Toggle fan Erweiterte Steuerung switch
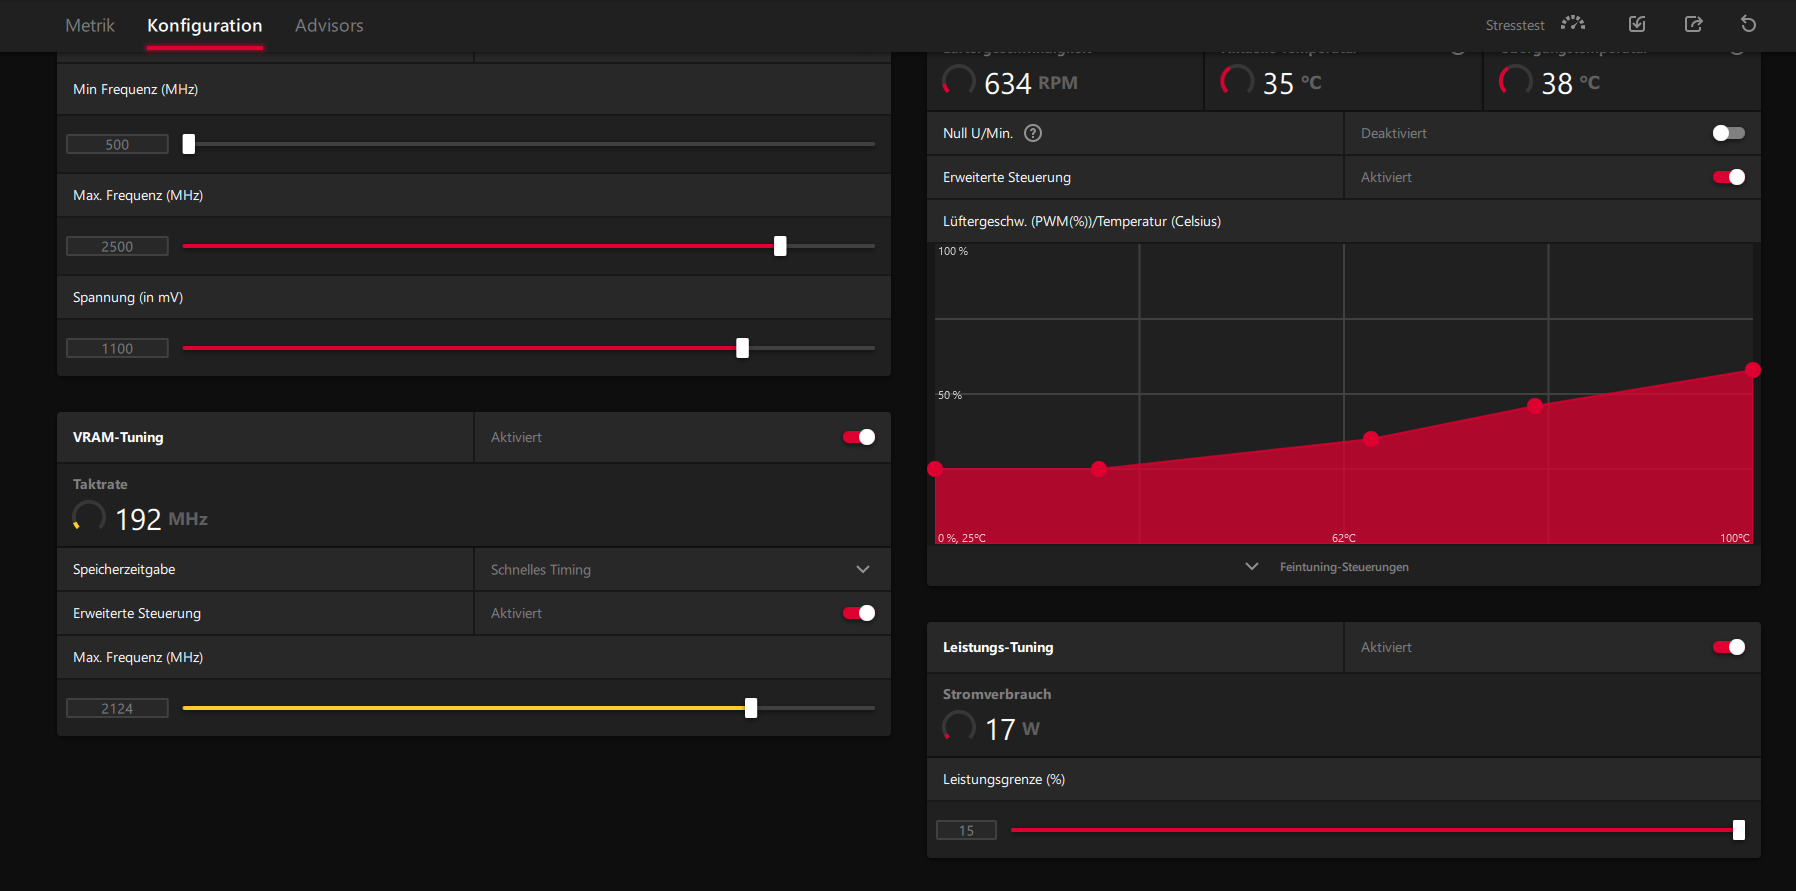Screen dimensions: 1796x891 coord(1728,177)
